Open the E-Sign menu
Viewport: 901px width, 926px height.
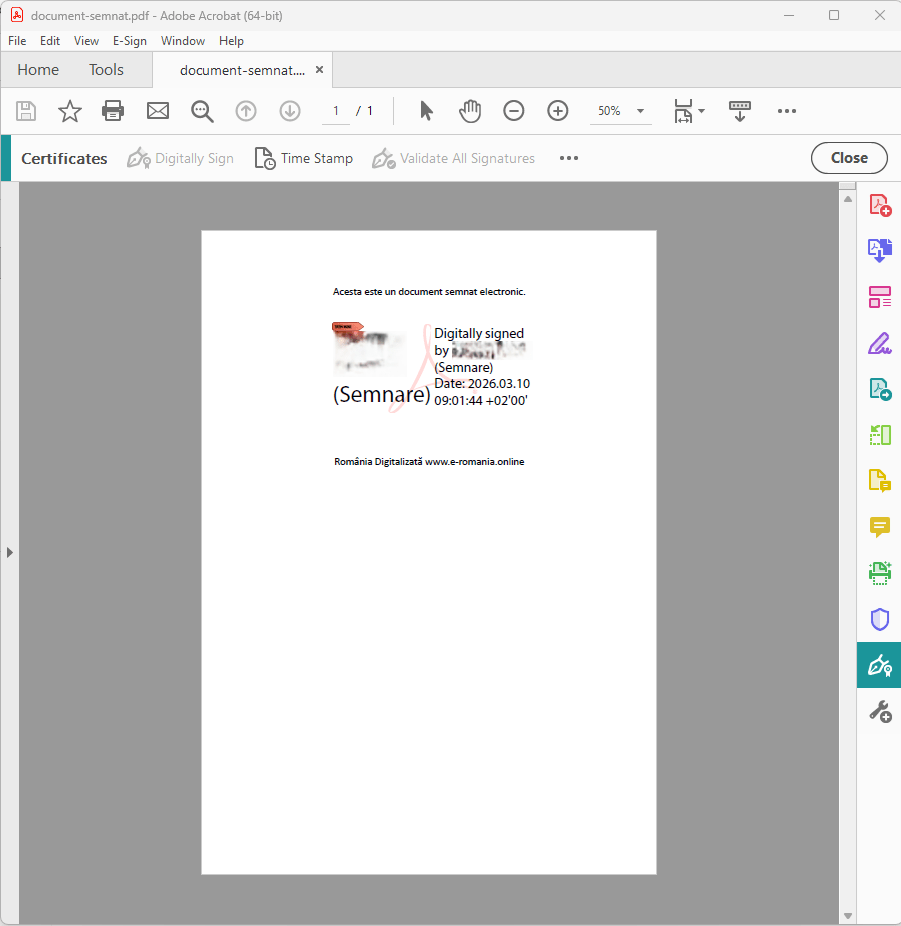[x=129, y=41]
